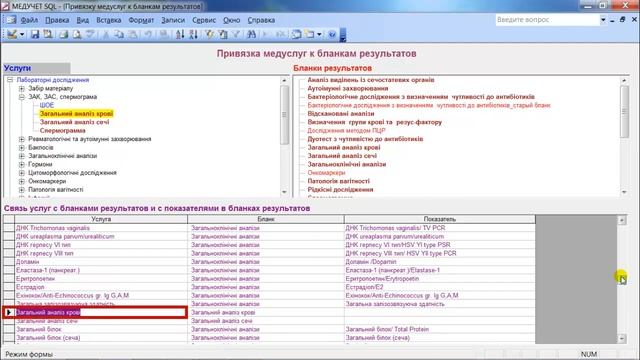Click the Показатель column header
This screenshot has width=640, height=360.
[x=440, y=219]
